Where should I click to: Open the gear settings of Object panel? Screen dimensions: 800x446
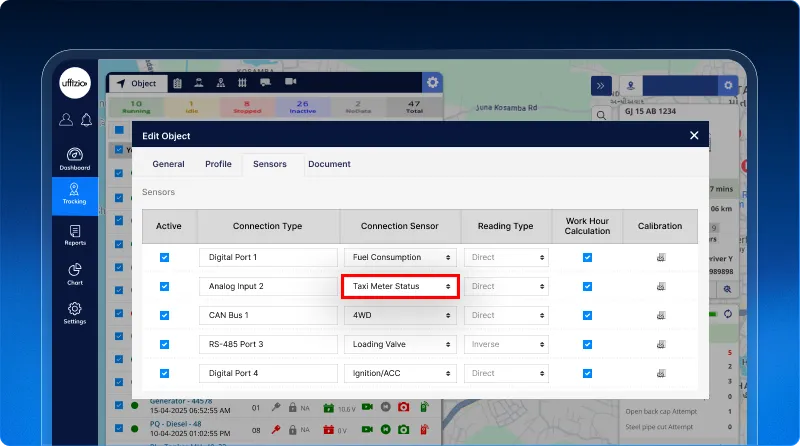point(432,82)
